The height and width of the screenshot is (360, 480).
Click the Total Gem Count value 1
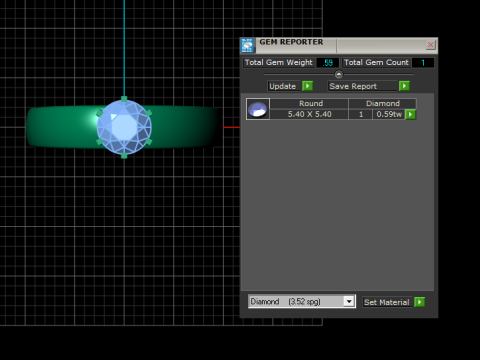(423, 63)
